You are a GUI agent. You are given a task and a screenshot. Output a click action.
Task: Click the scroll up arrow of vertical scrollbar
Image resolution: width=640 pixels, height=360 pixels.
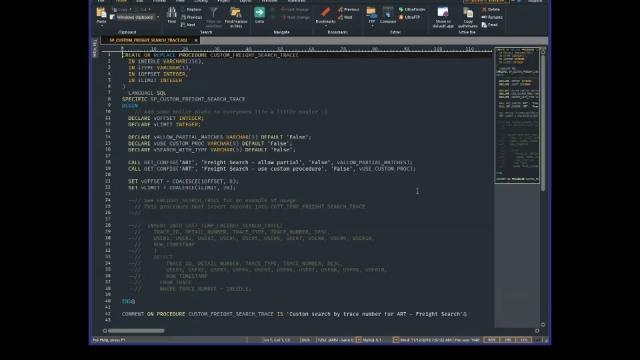click(543, 51)
